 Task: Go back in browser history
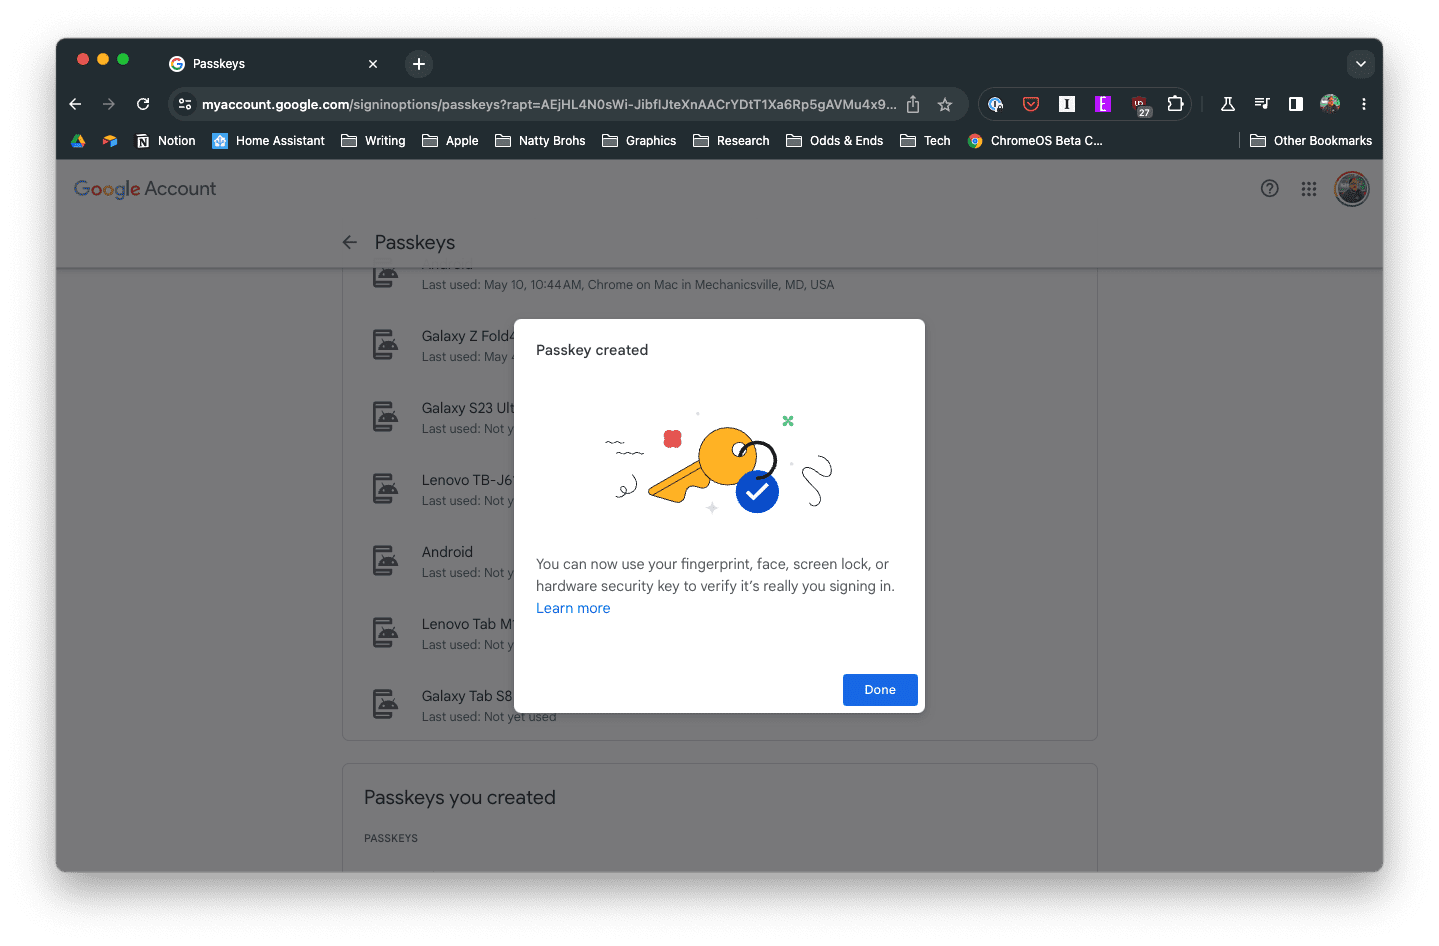pos(75,104)
